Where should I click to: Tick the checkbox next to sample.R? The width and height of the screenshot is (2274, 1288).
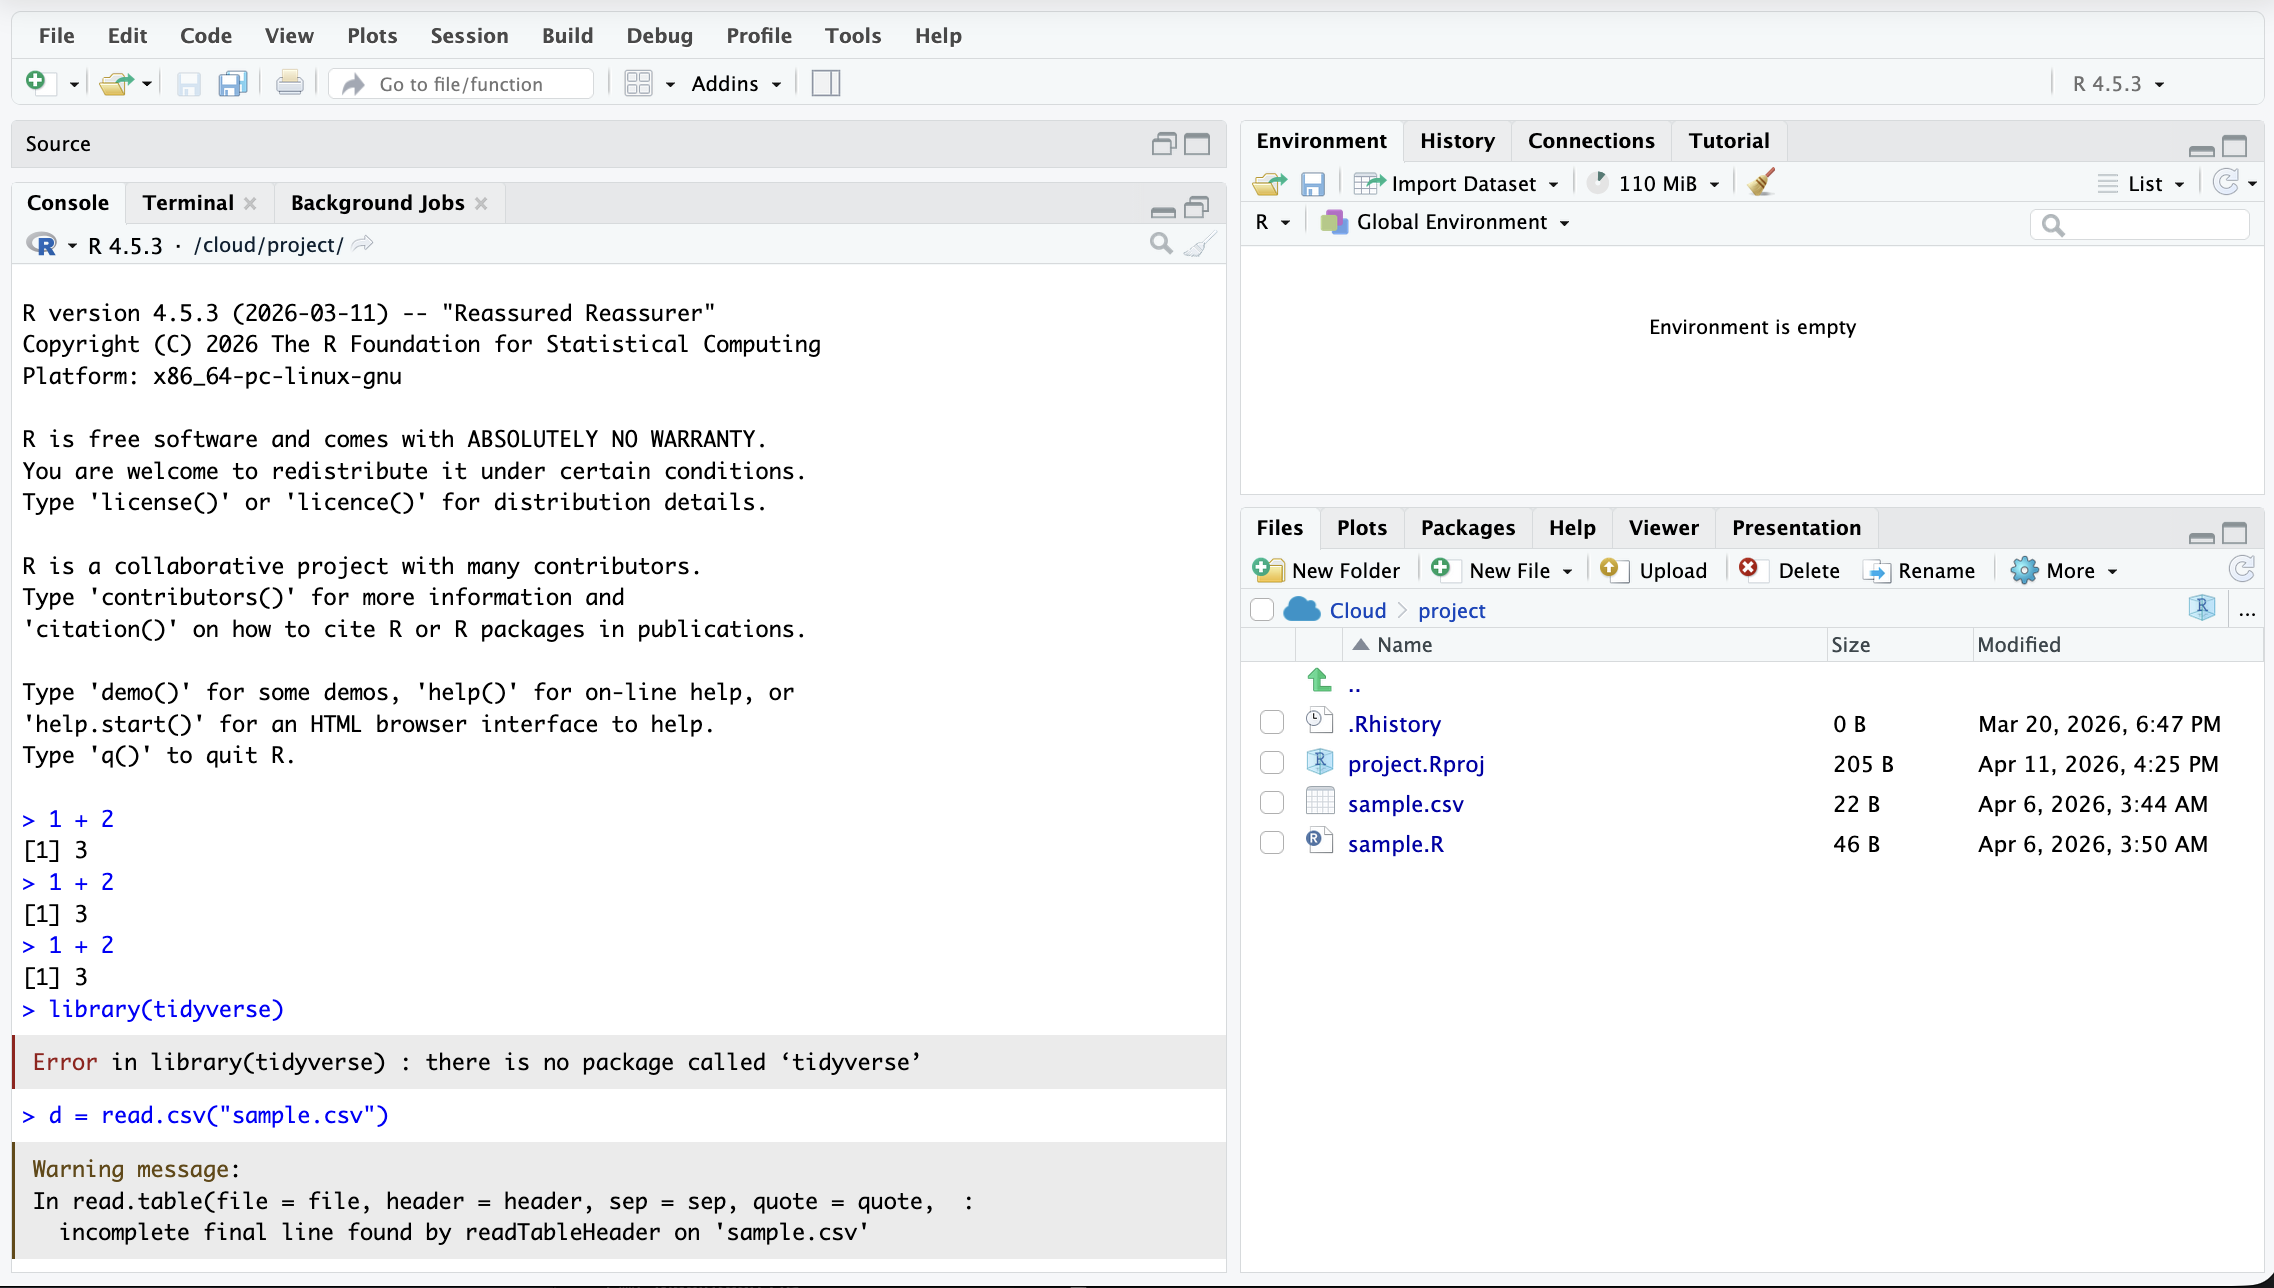(x=1272, y=843)
